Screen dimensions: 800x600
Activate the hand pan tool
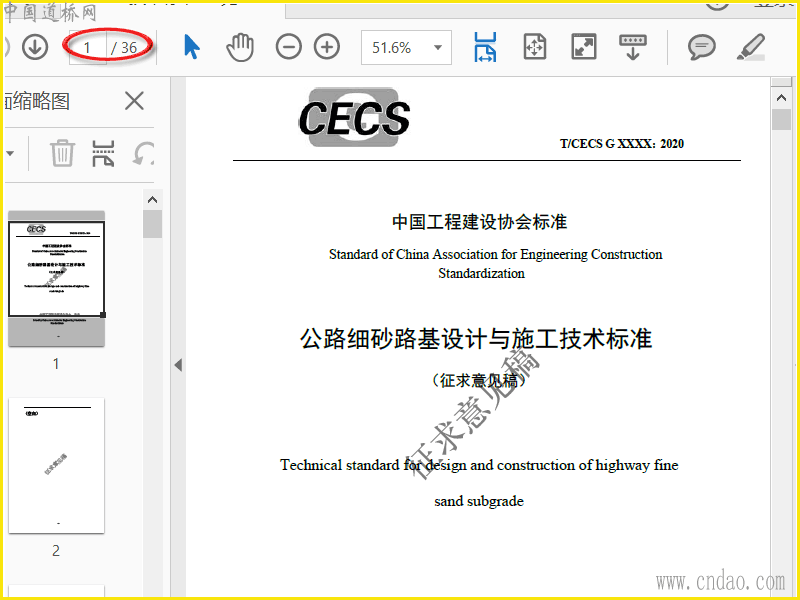240,47
